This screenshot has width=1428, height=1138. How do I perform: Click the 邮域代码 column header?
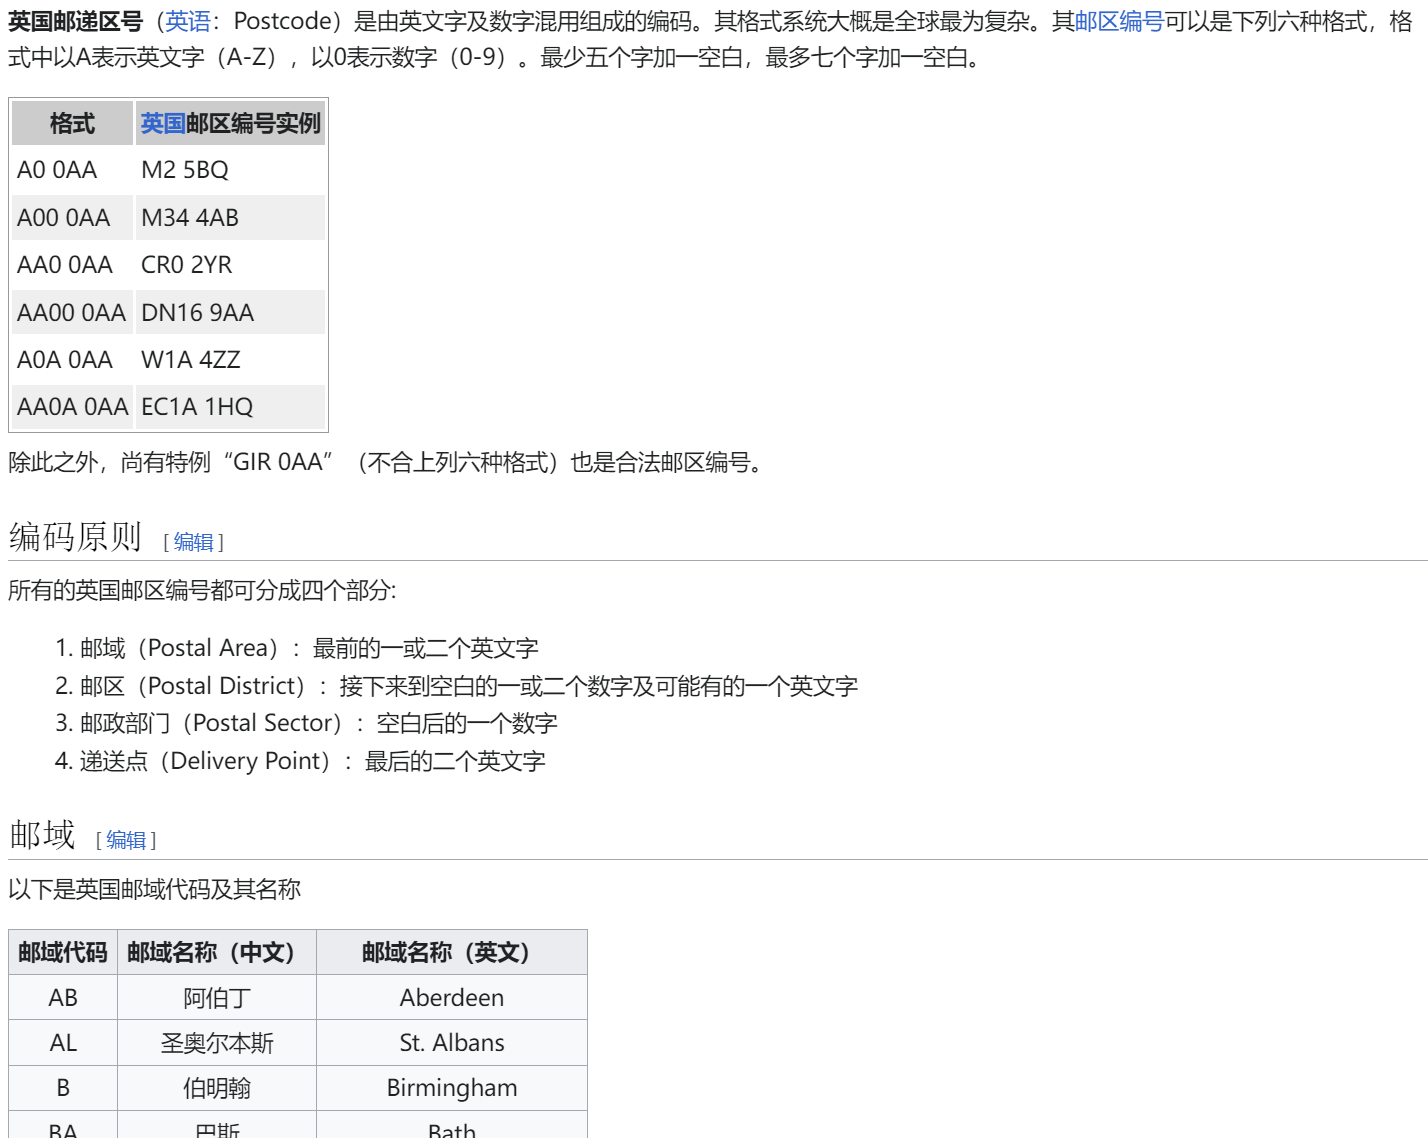[62, 952]
